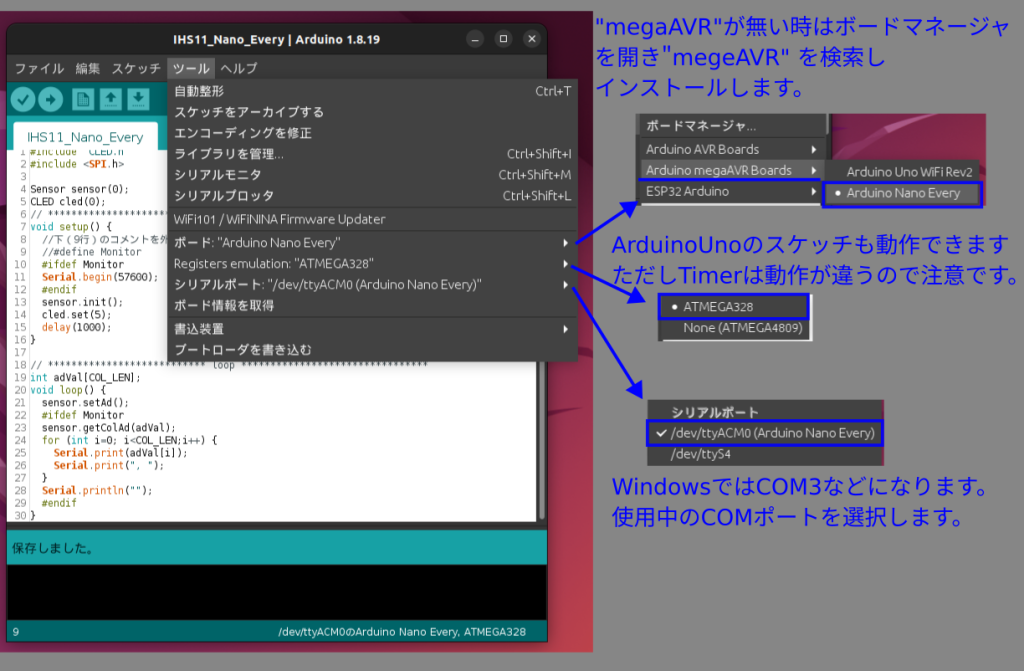Save the sketch with the Save icon
Viewport: 1024px width, 671px height.
(138, 99)
